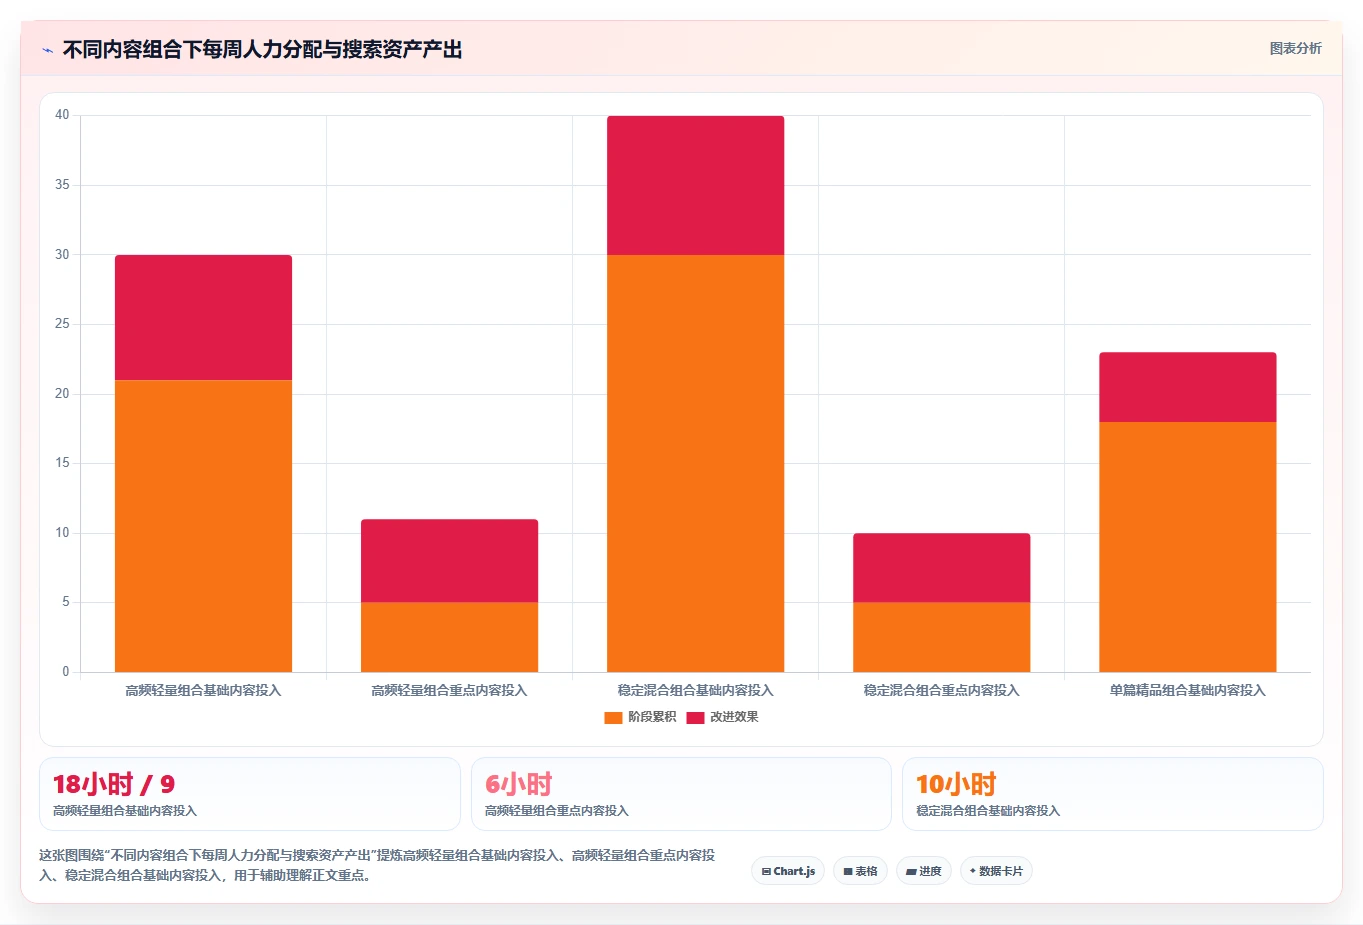Select the Chart.js tag chip
The image size is (1363, 925).
pos(788,871)
